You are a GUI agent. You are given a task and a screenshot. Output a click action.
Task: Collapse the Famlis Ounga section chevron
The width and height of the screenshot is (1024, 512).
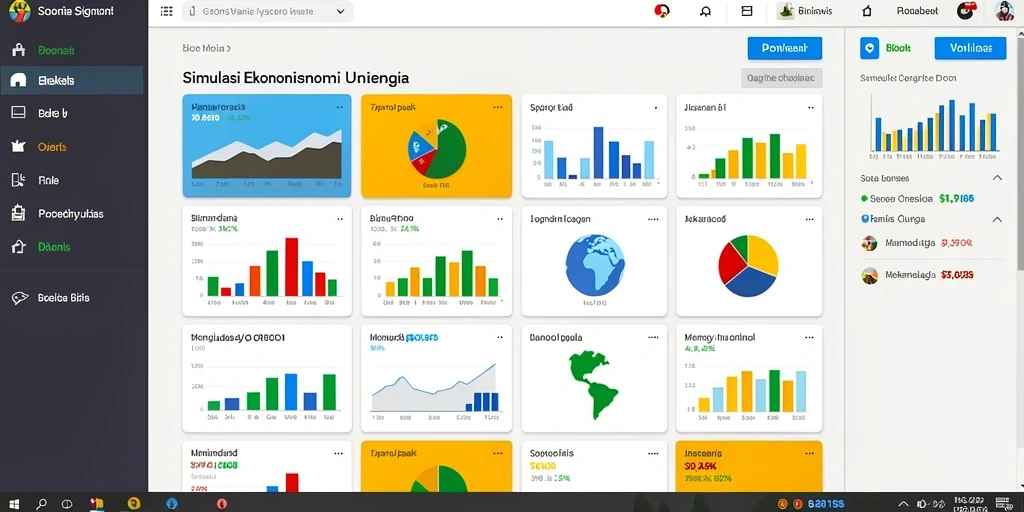tap(997, 219)
